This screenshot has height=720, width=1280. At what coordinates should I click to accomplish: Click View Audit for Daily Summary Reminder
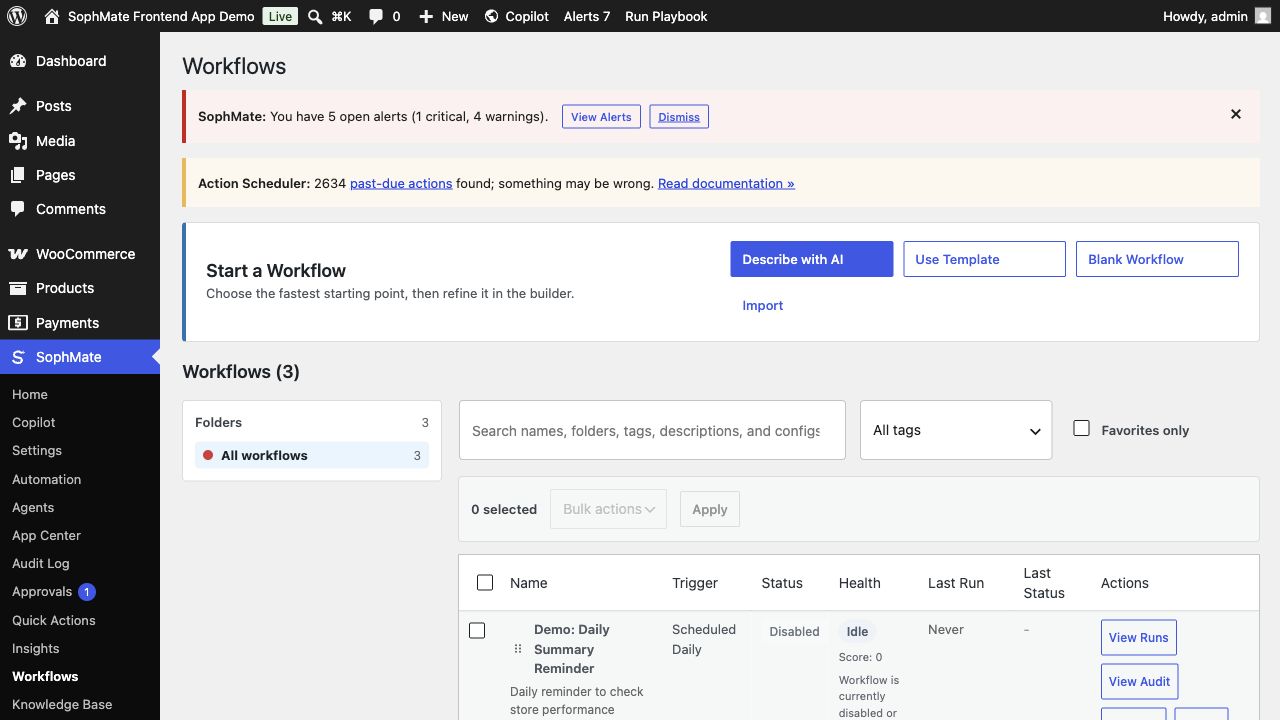(x=1139, y=681)
